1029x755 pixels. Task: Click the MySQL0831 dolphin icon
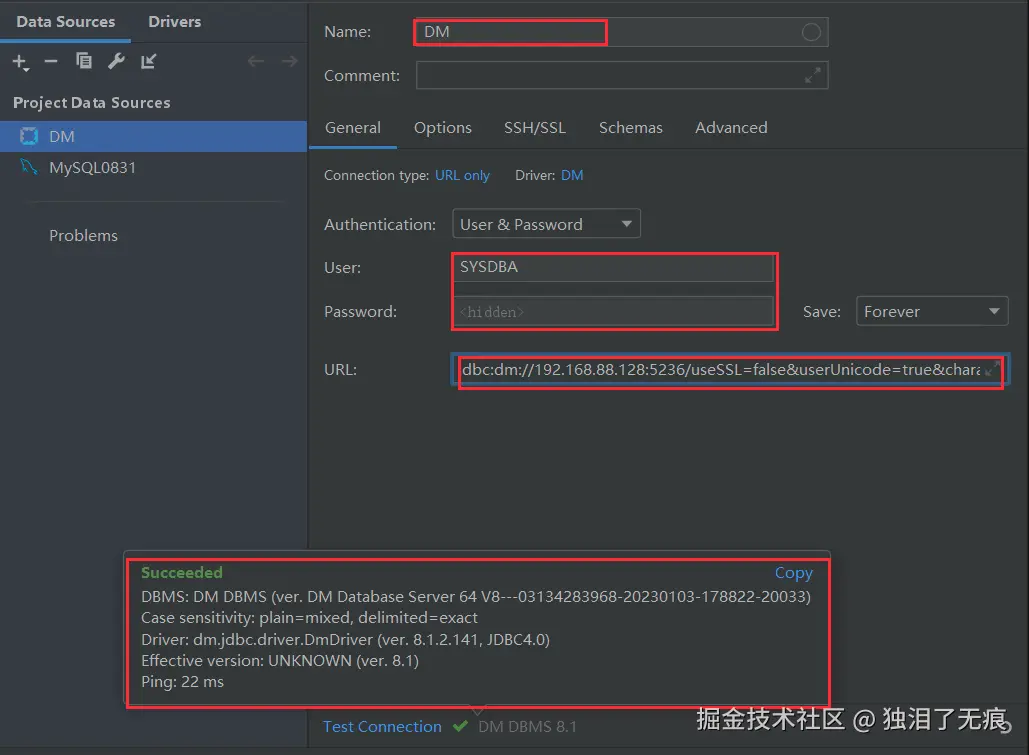point(29,167)
